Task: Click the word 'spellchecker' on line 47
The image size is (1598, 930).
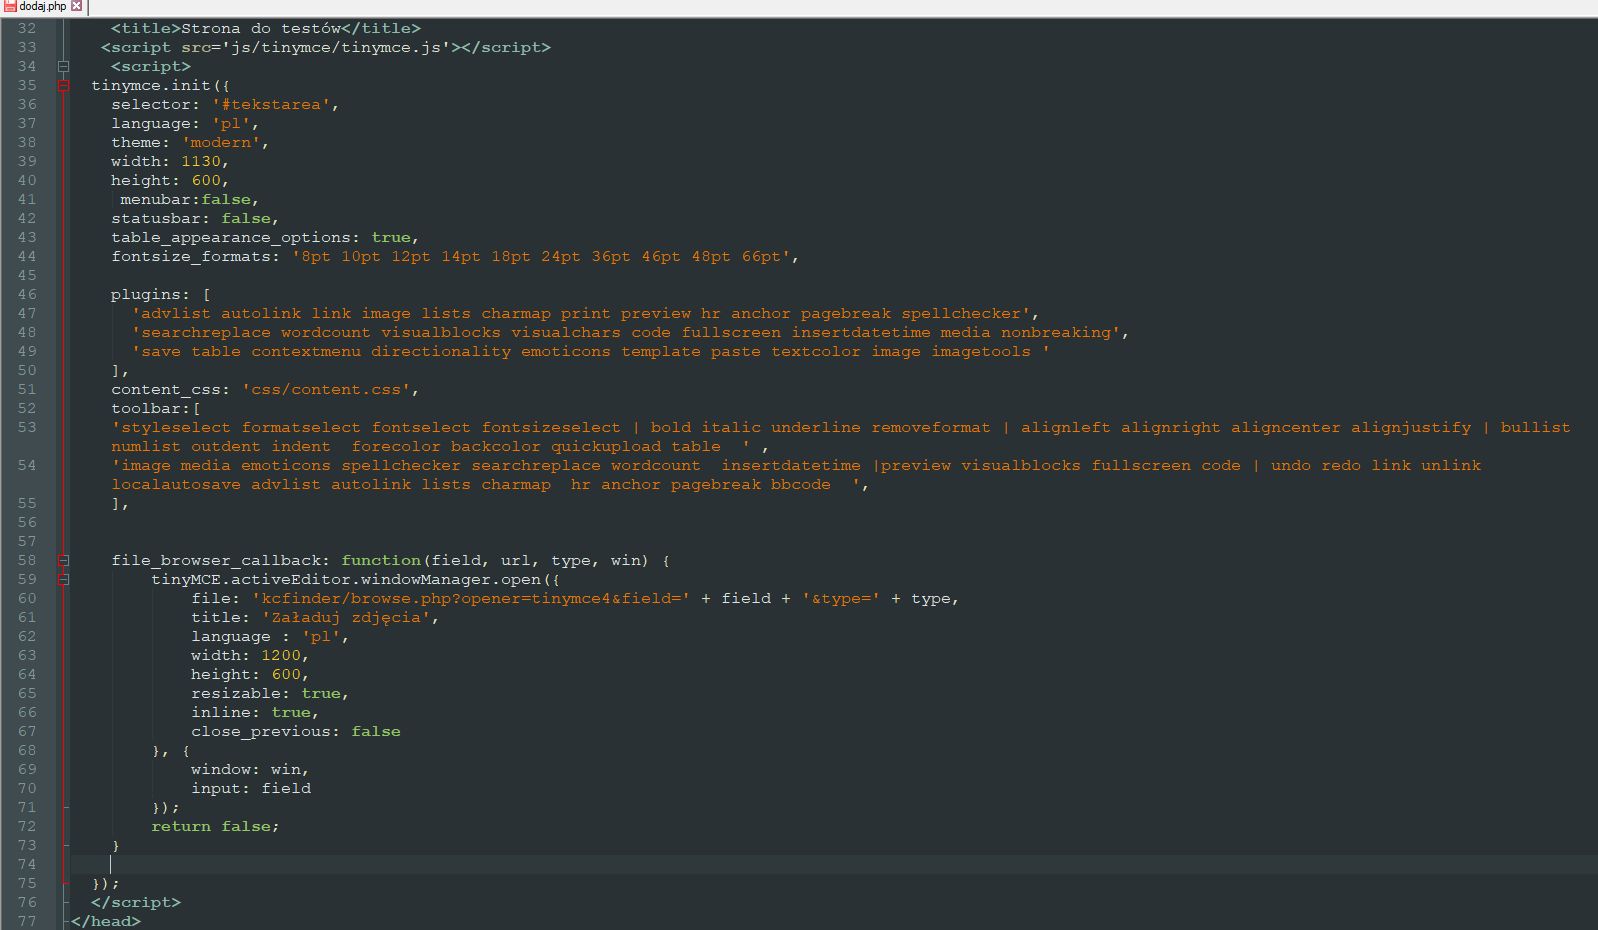Action: pos(961,314)
